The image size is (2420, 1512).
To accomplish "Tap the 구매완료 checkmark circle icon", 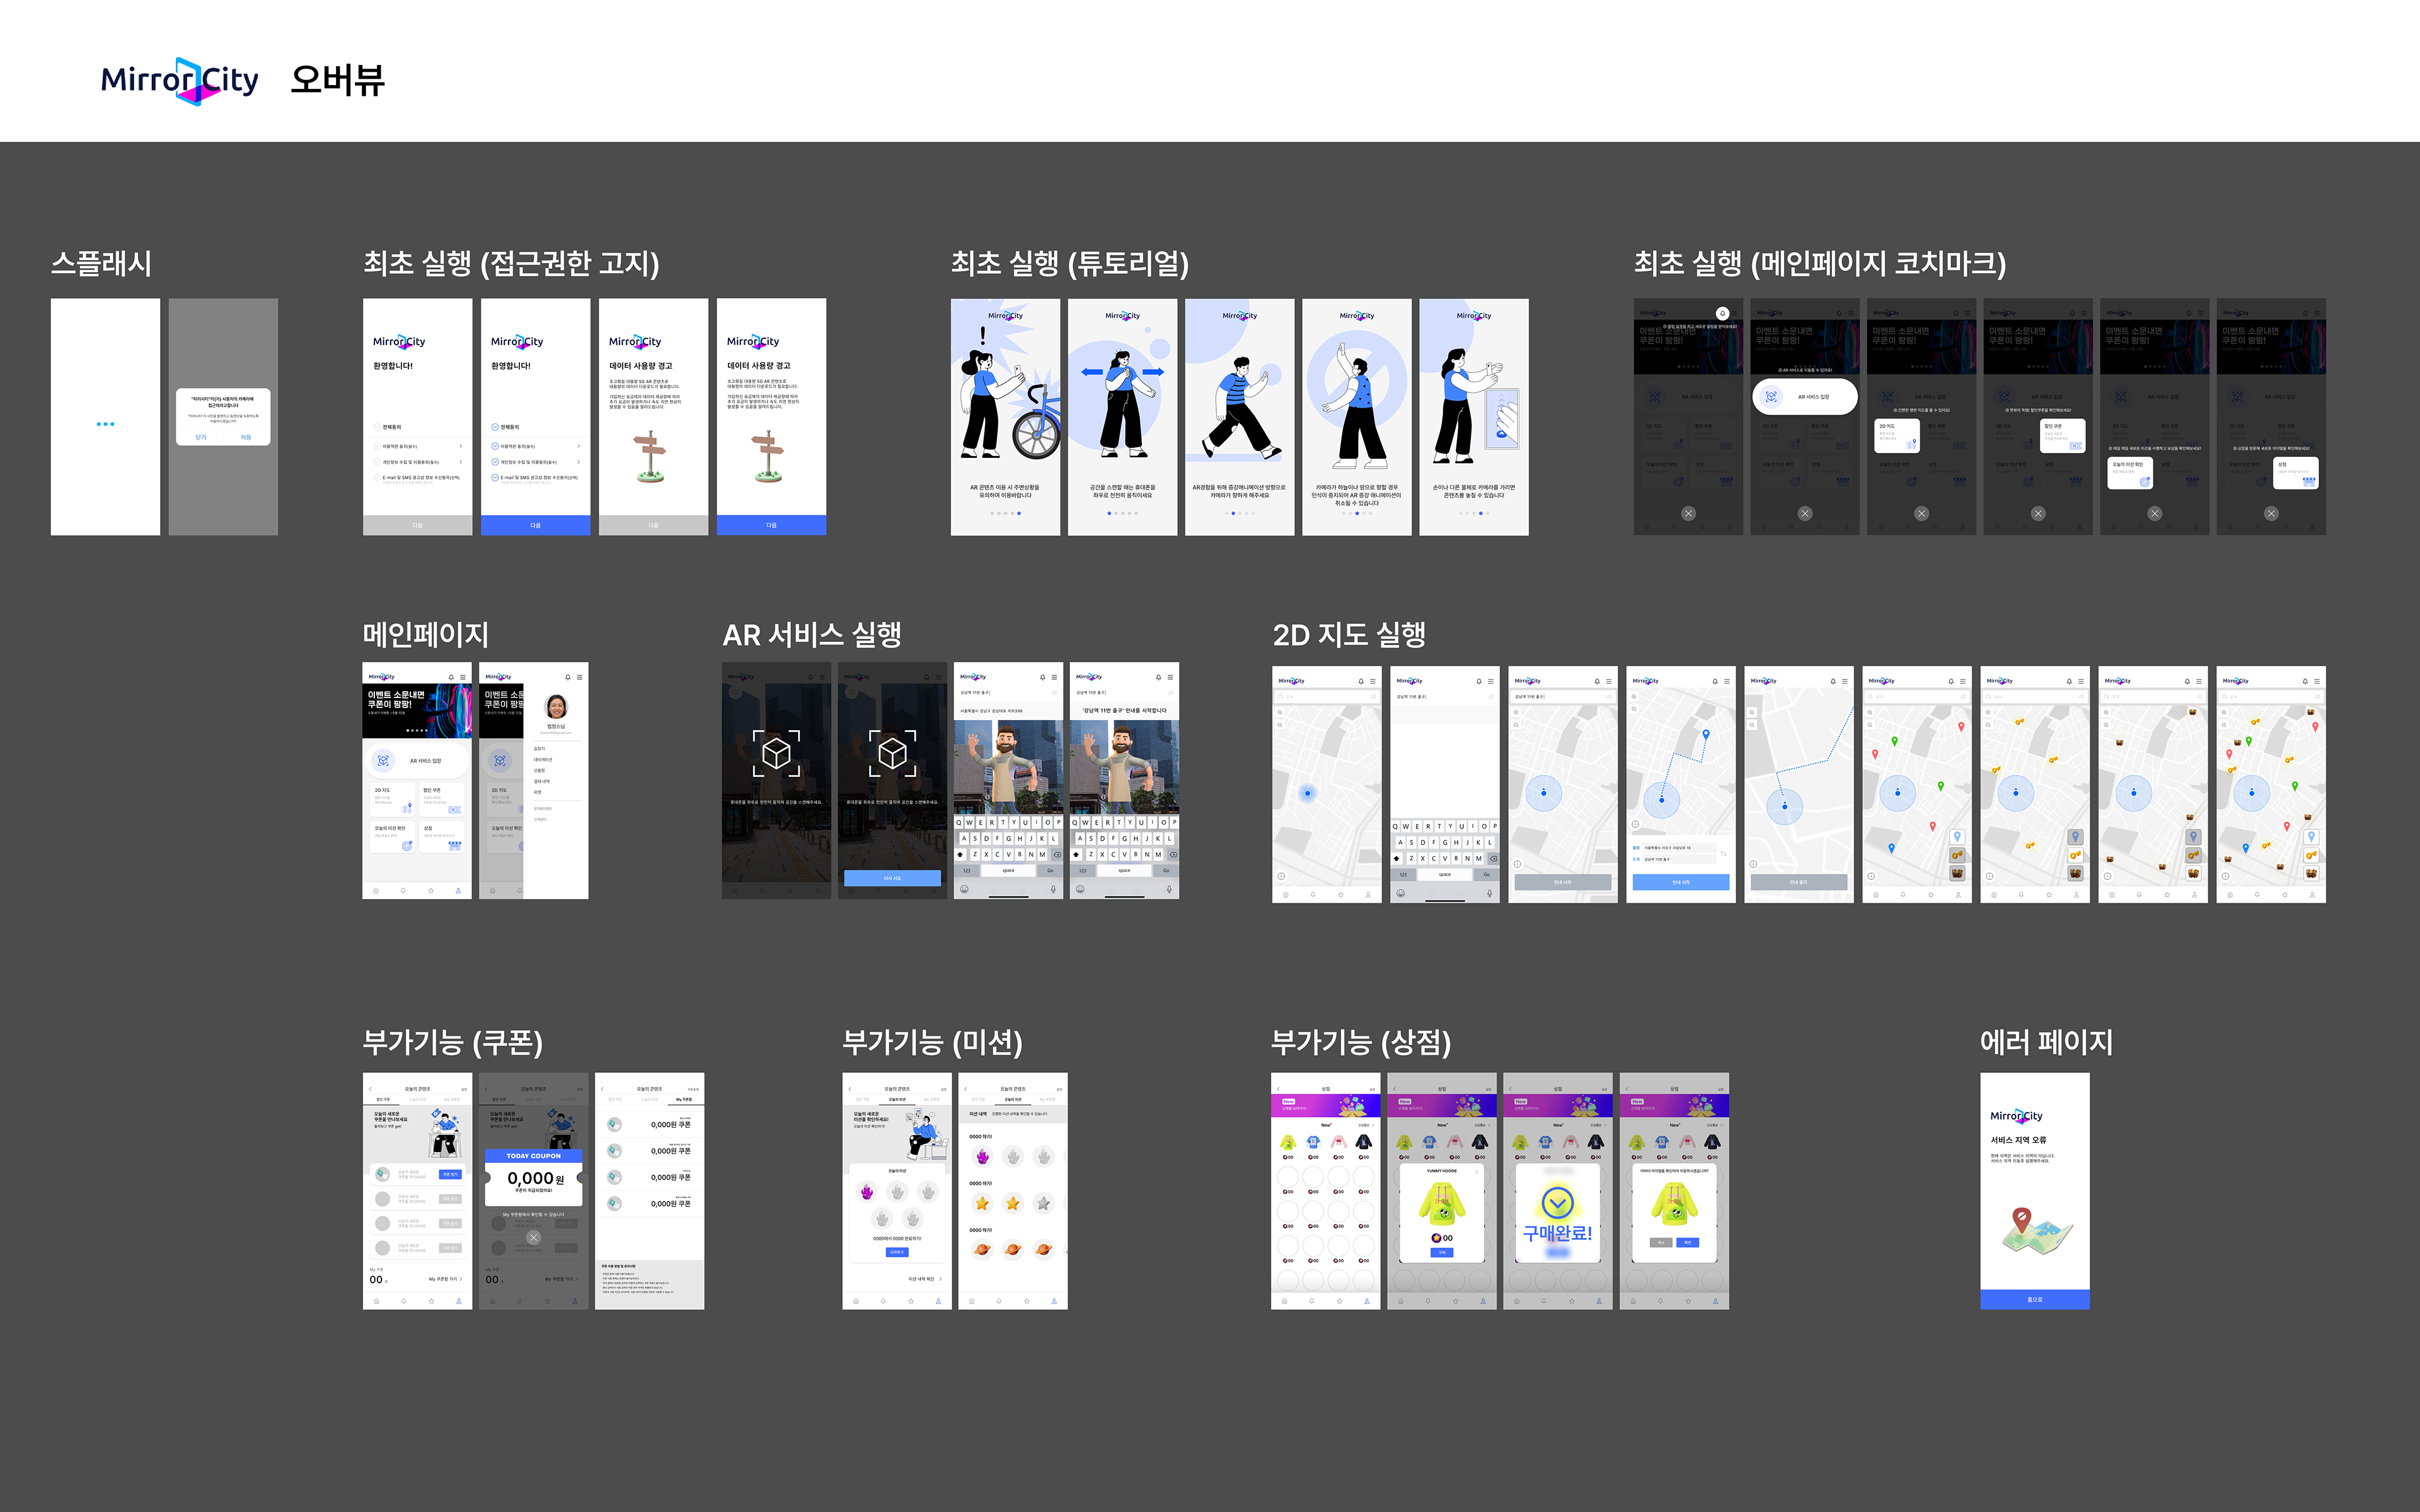I will (1557, 1202).
